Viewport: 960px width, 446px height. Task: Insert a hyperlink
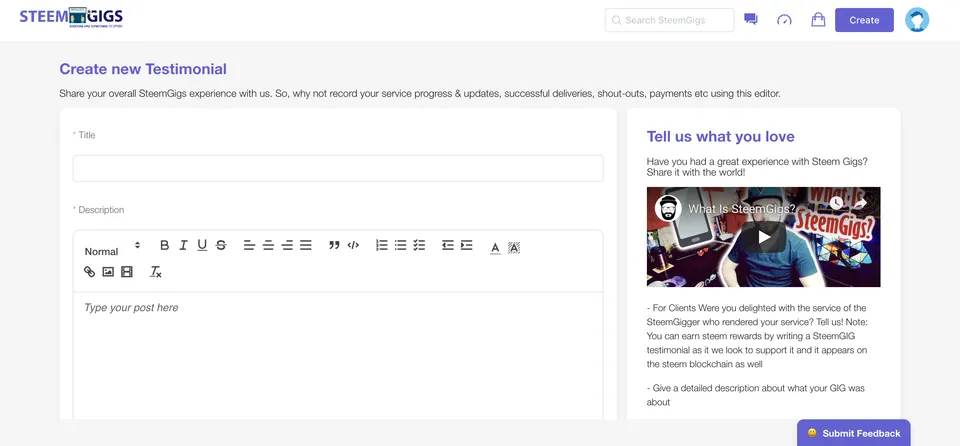pyautogui.click(x=89, y=271)
